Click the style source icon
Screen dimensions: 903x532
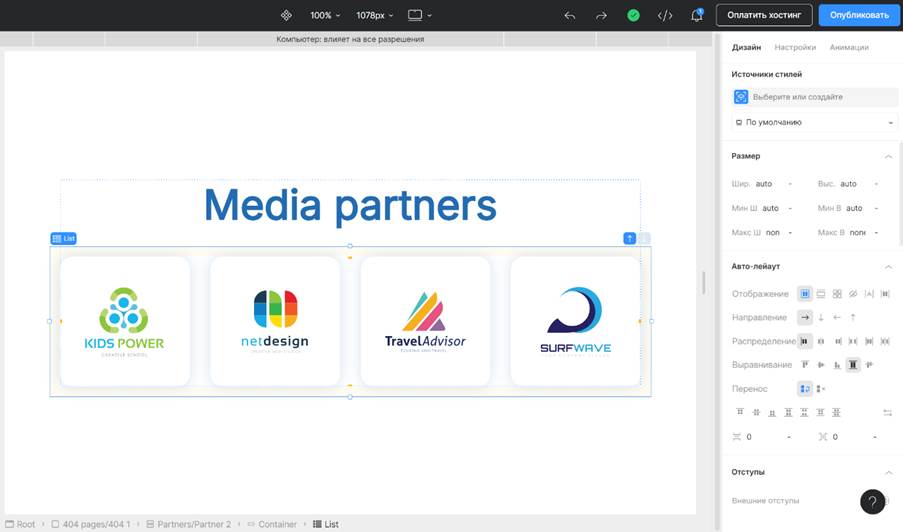[741, 97]
